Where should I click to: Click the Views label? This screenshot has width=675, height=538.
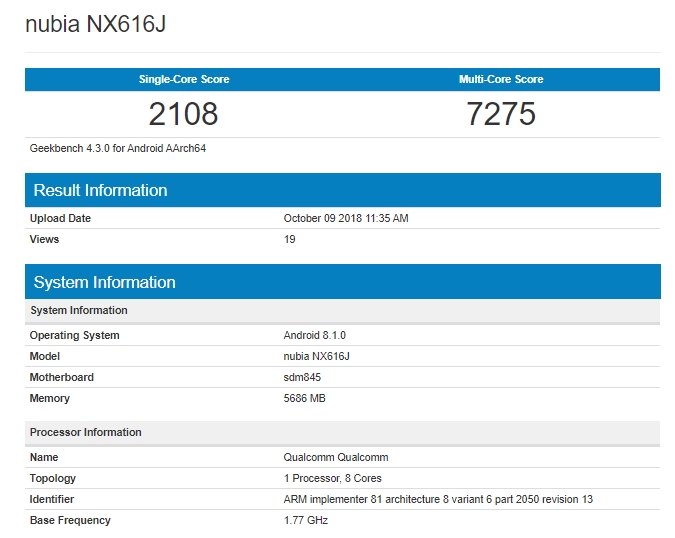[x=44, y=239]
